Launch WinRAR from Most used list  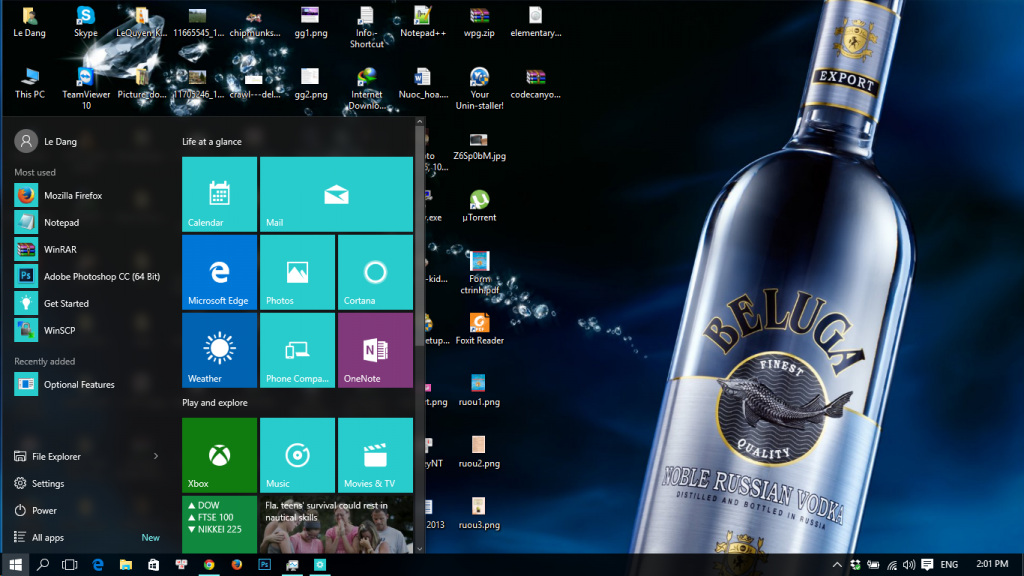click(x=88, y=249)
